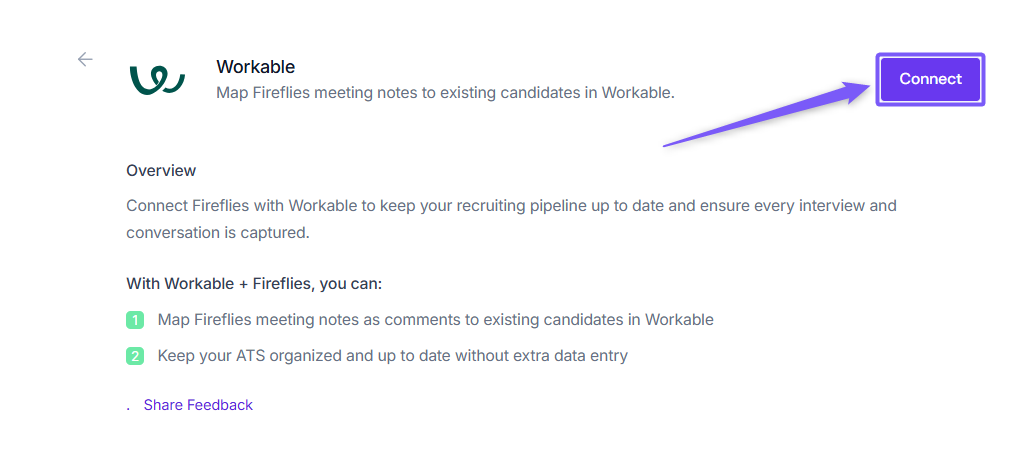
Task: Click the green number 2 badge
Action: (135, 355)
